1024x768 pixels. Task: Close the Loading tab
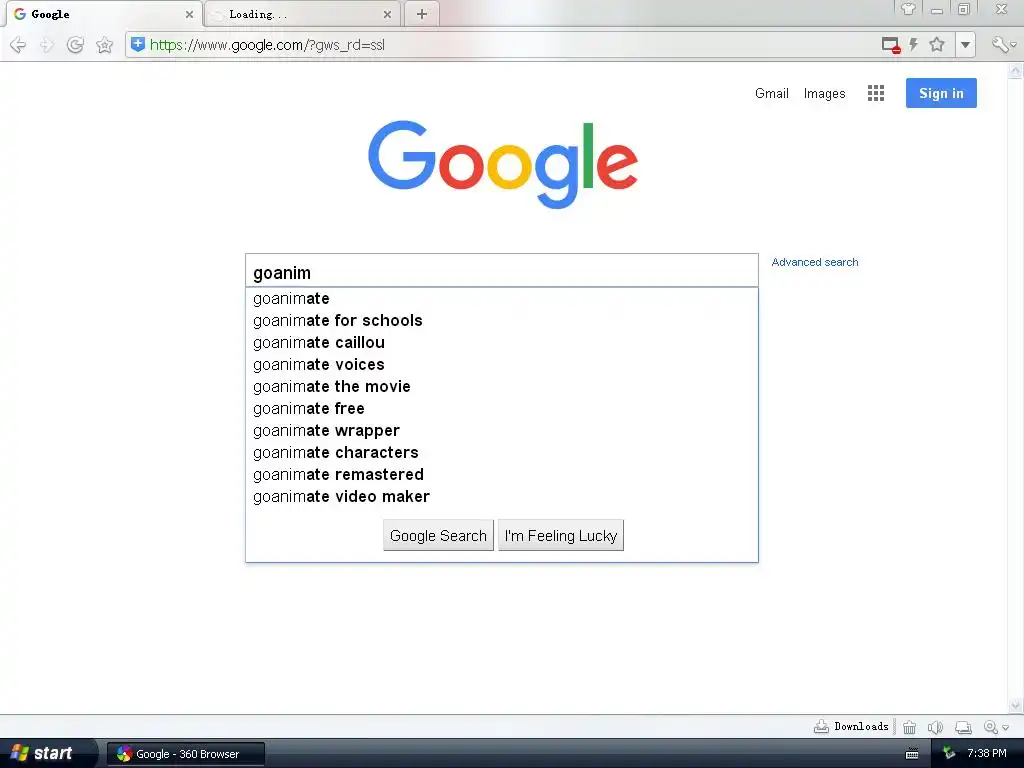387,14
